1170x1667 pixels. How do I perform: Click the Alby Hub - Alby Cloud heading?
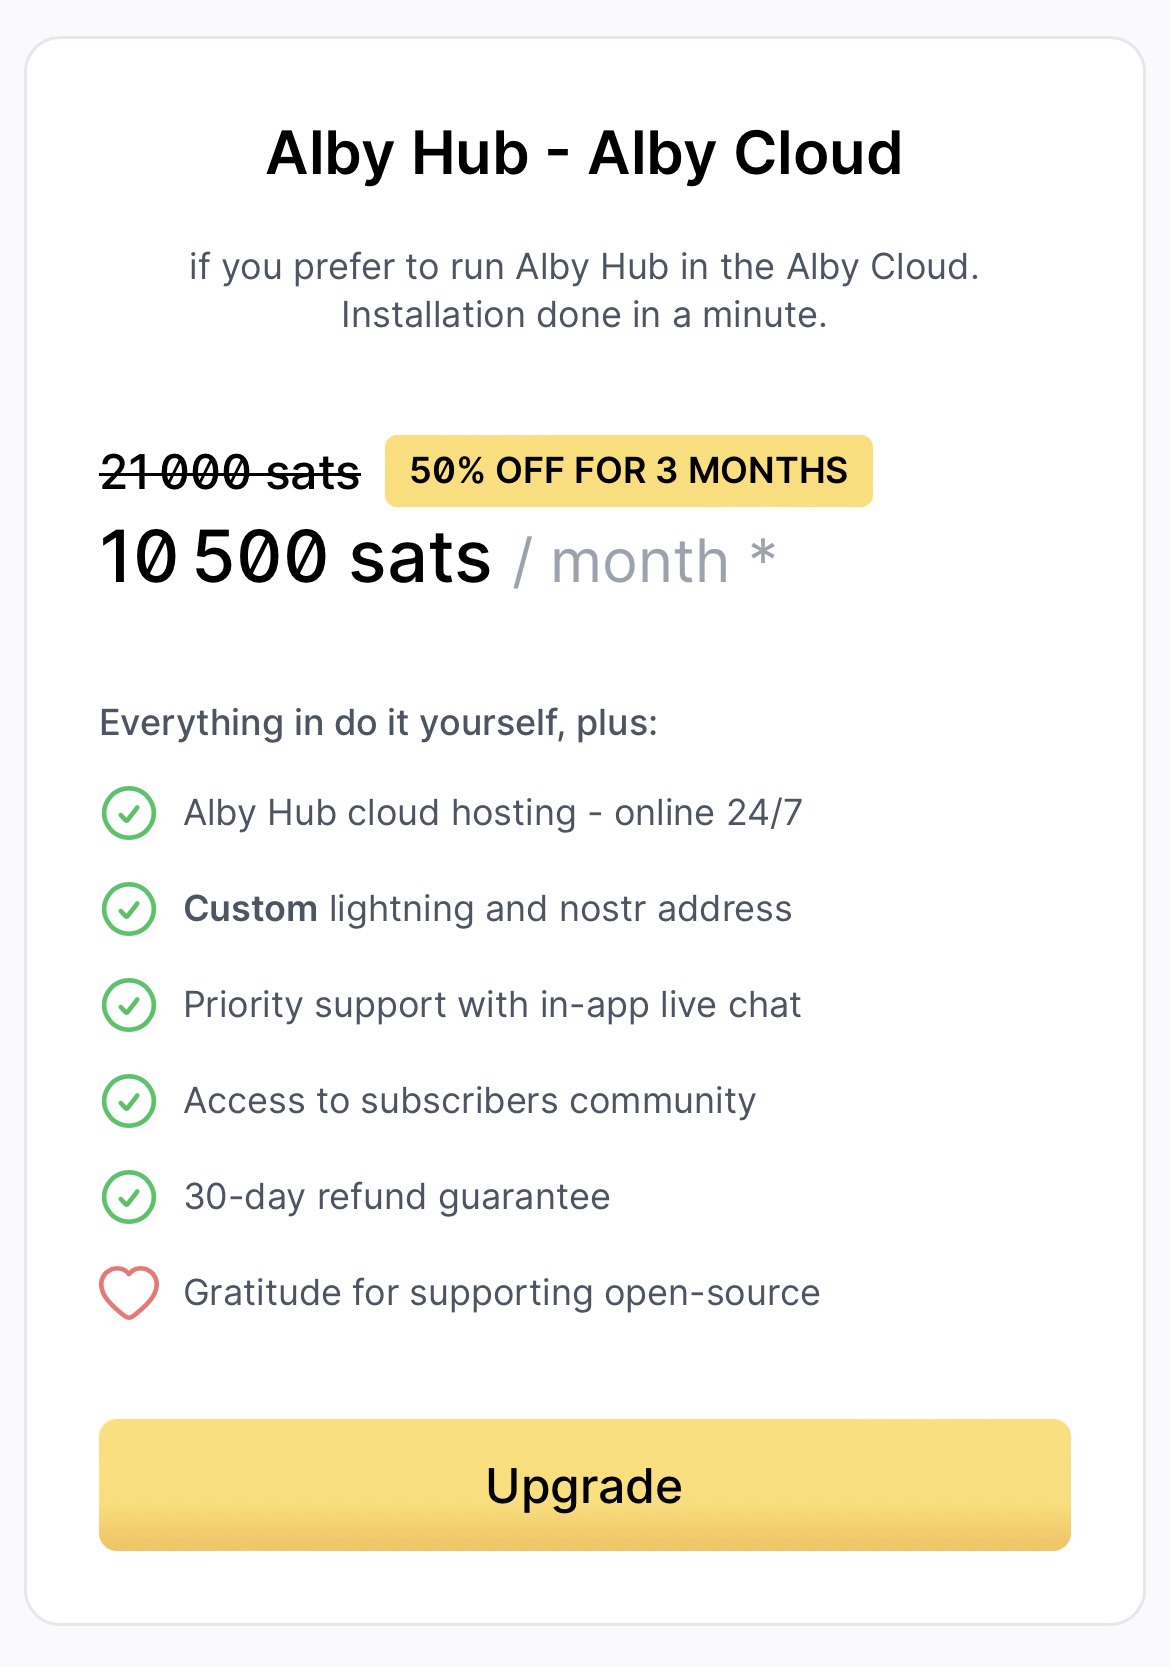coord(584,154)
